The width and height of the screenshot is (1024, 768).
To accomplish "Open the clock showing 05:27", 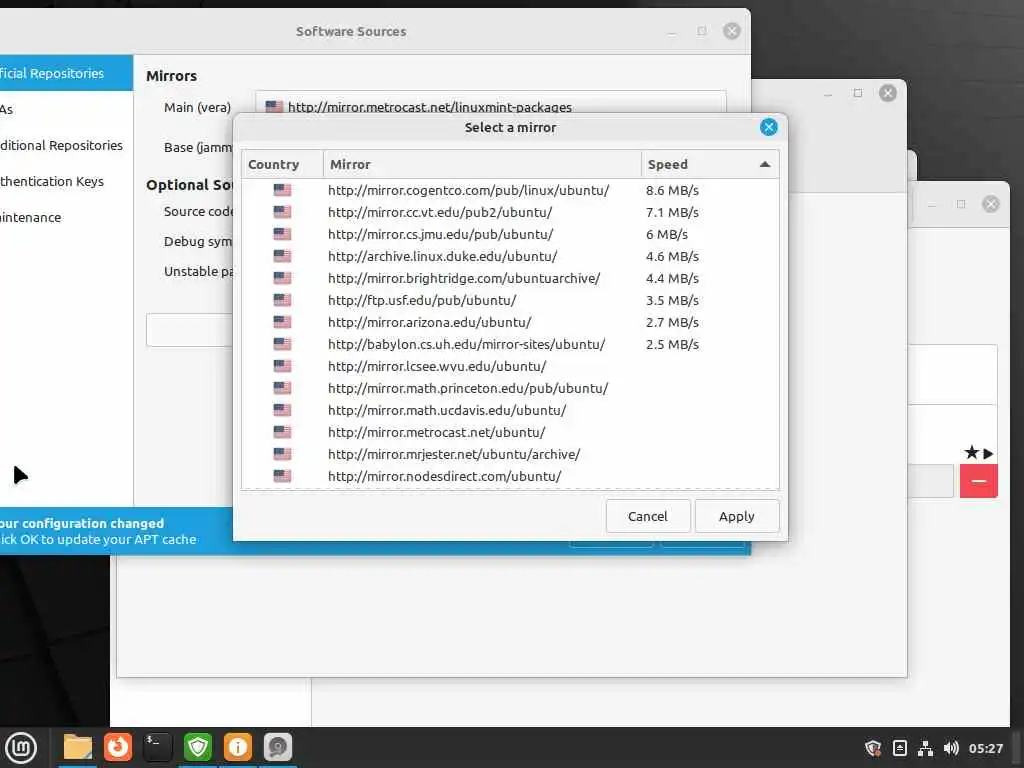I will (x=985, y=748).
